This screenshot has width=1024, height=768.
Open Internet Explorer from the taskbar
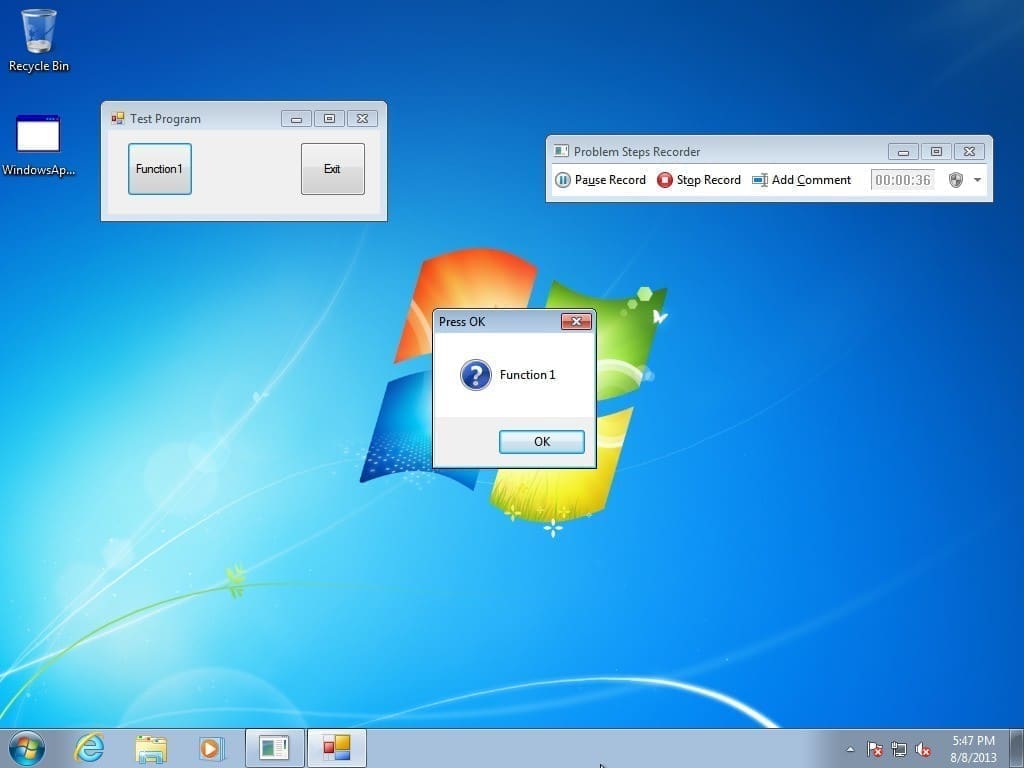click(89, 748)
